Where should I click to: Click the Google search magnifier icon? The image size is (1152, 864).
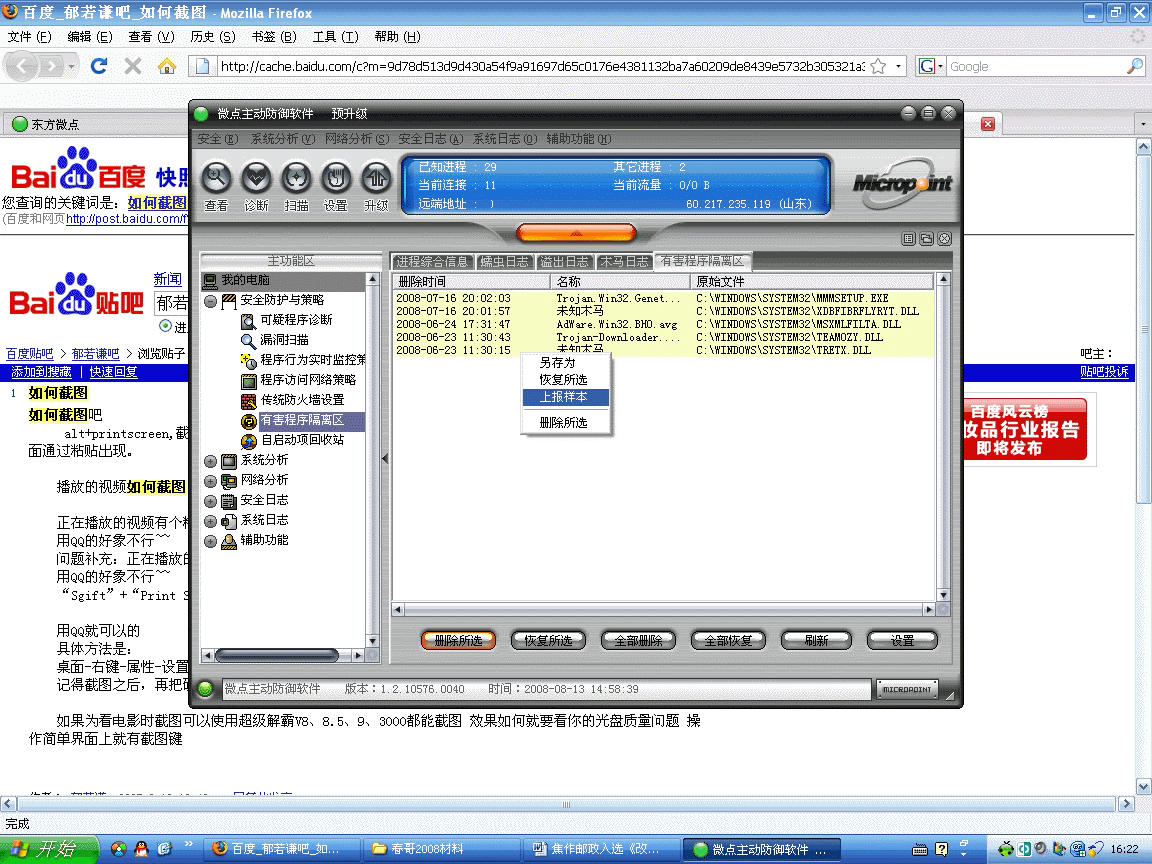1134,66
